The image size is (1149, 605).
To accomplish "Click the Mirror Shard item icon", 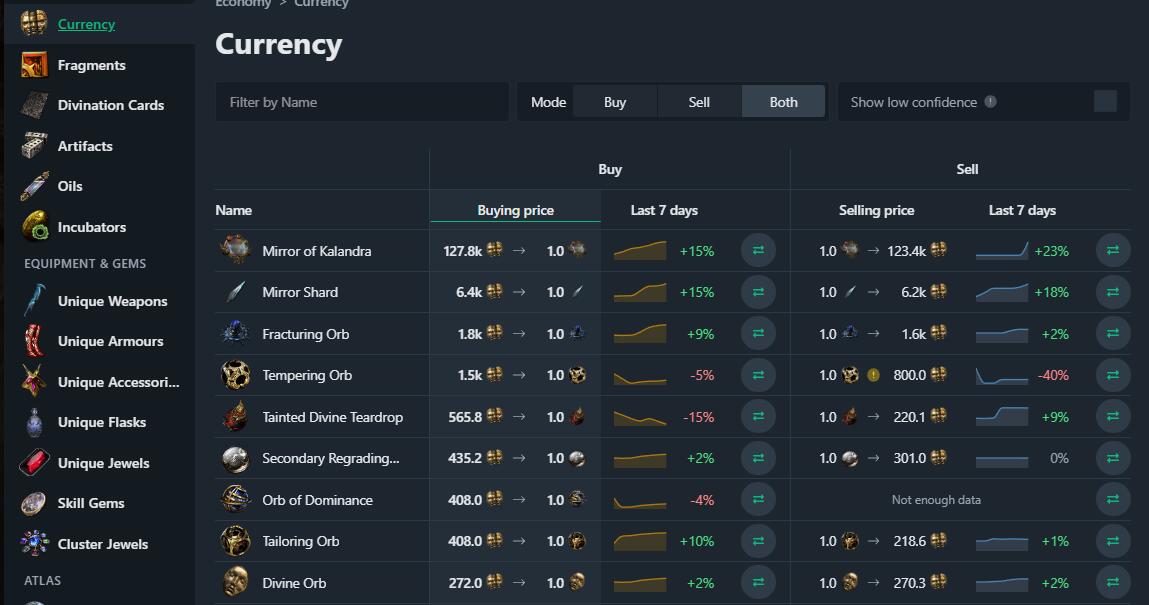I will (236, 292).
